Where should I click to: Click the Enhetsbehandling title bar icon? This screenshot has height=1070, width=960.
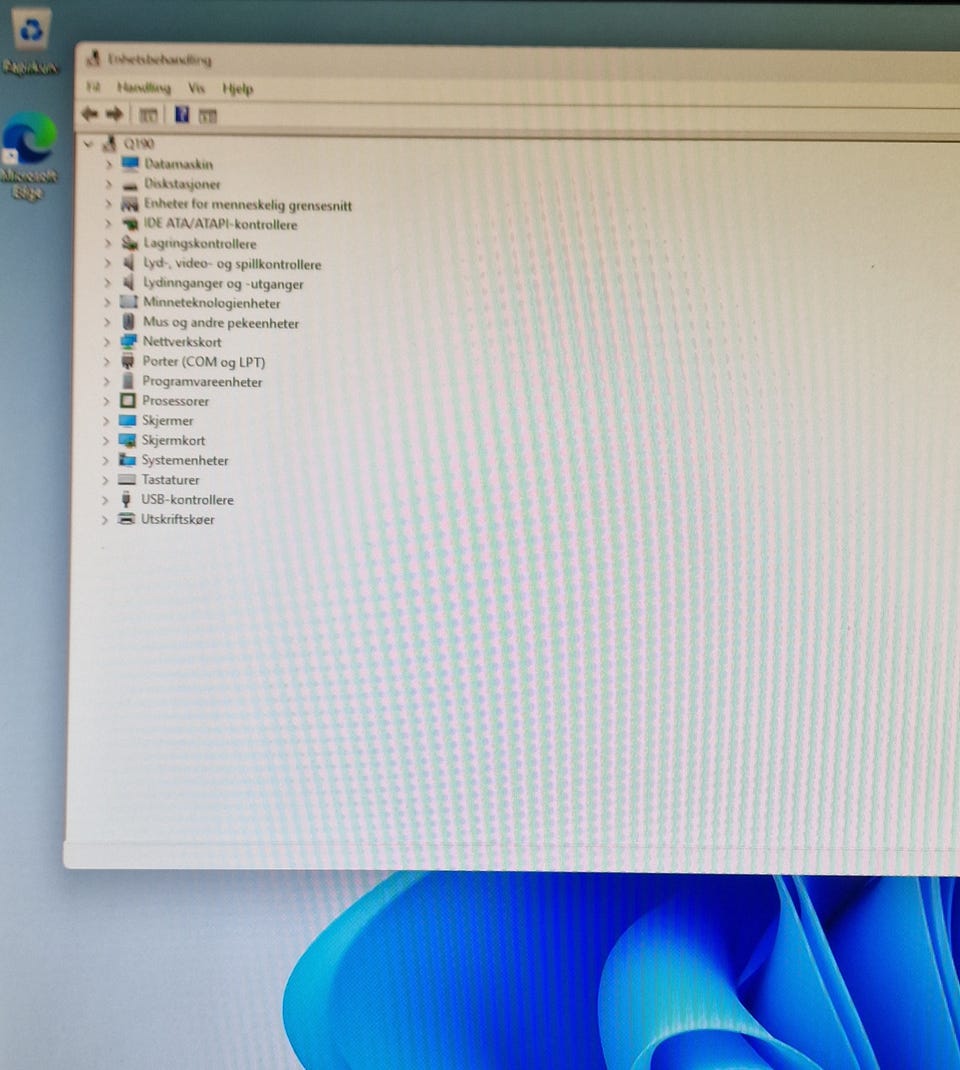pos(93,59)
